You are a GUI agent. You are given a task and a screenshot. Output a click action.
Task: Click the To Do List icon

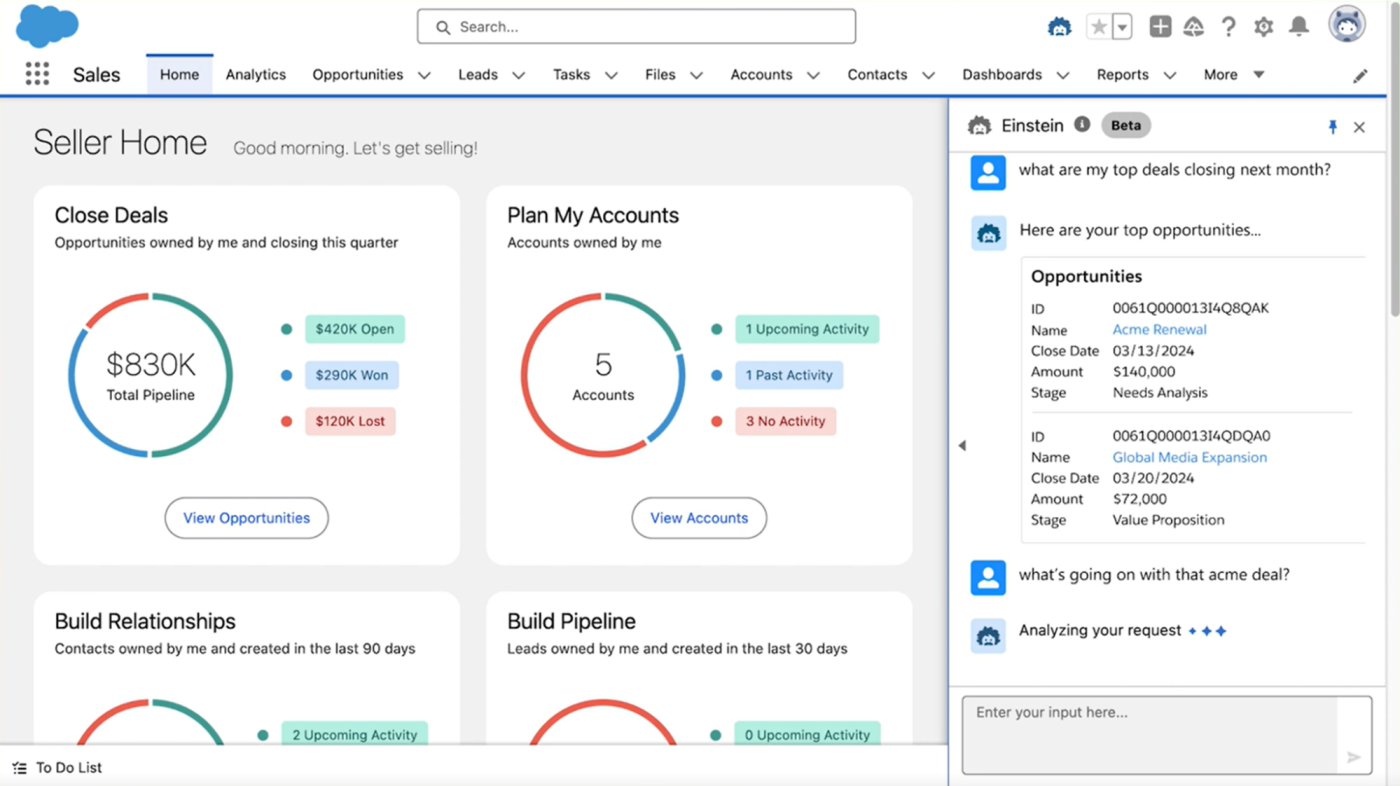20,768
